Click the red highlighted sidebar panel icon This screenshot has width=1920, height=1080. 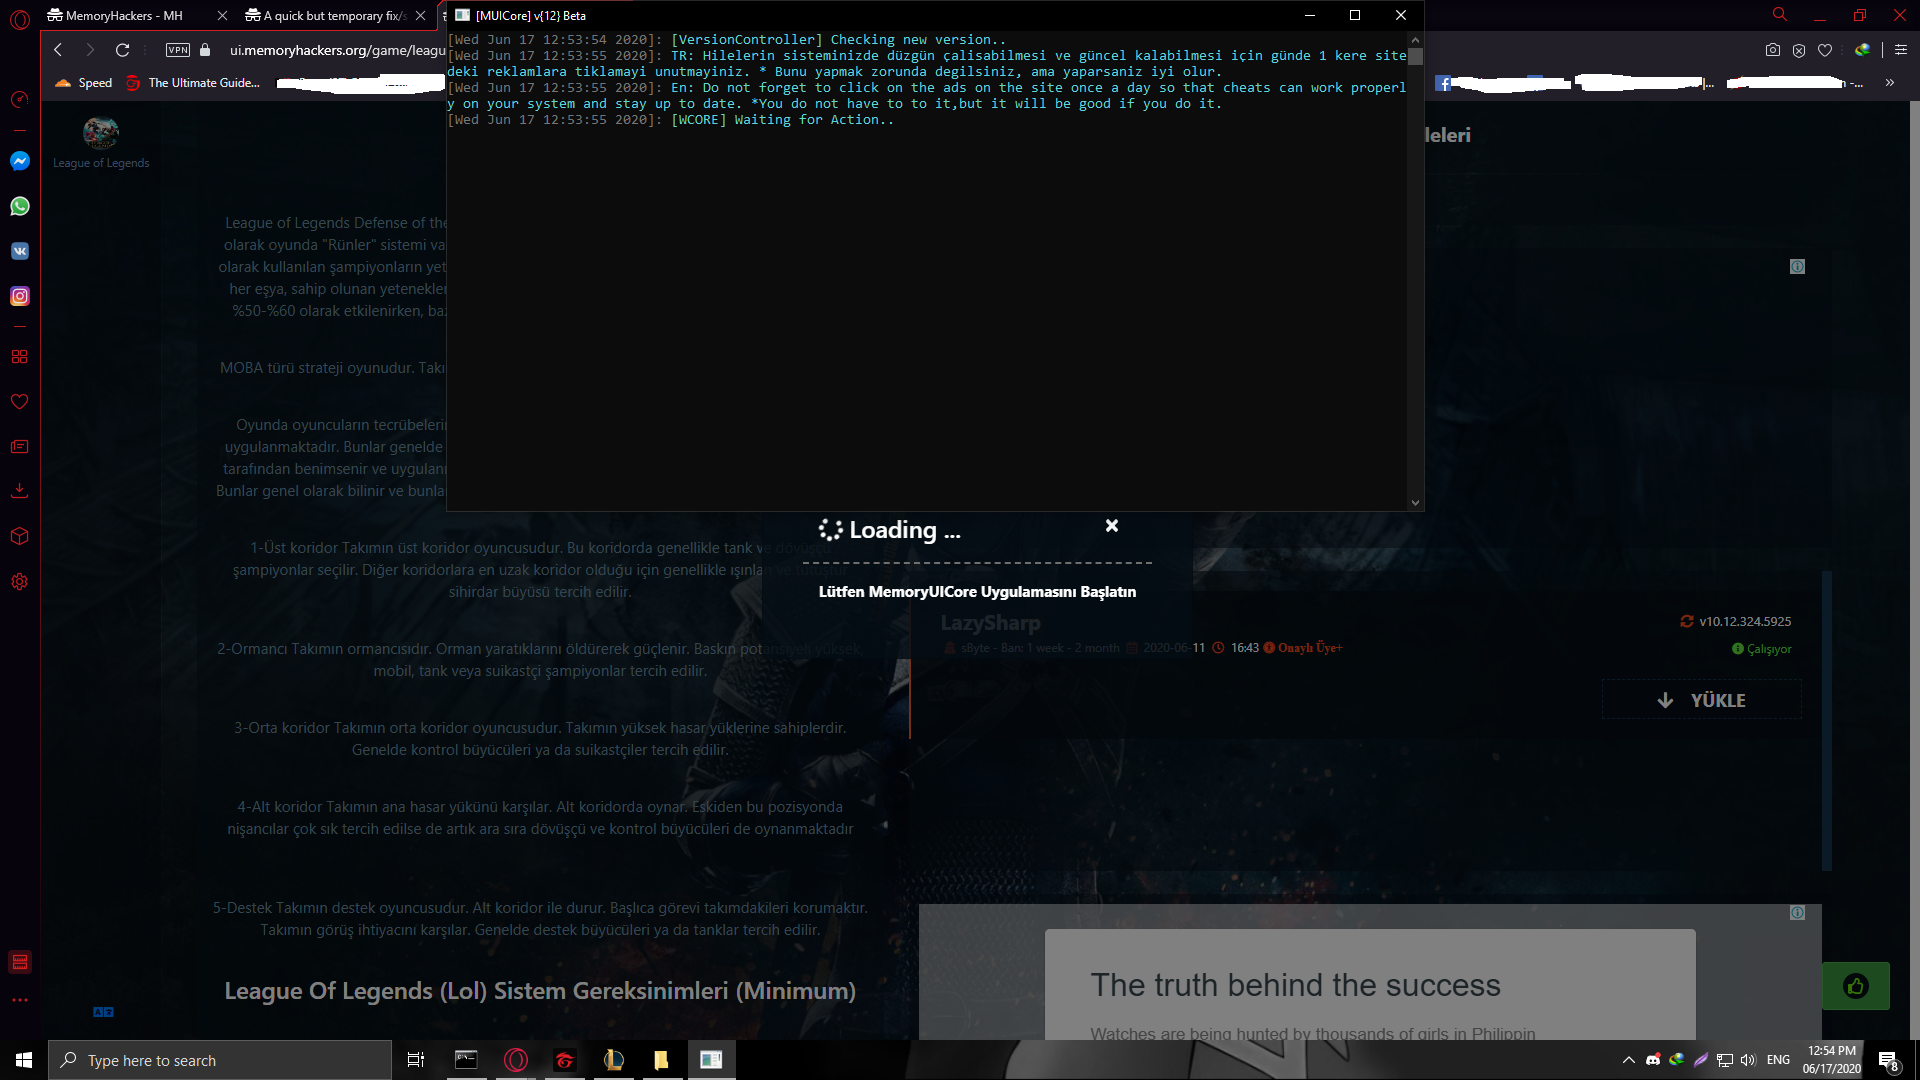click(20, 962)
